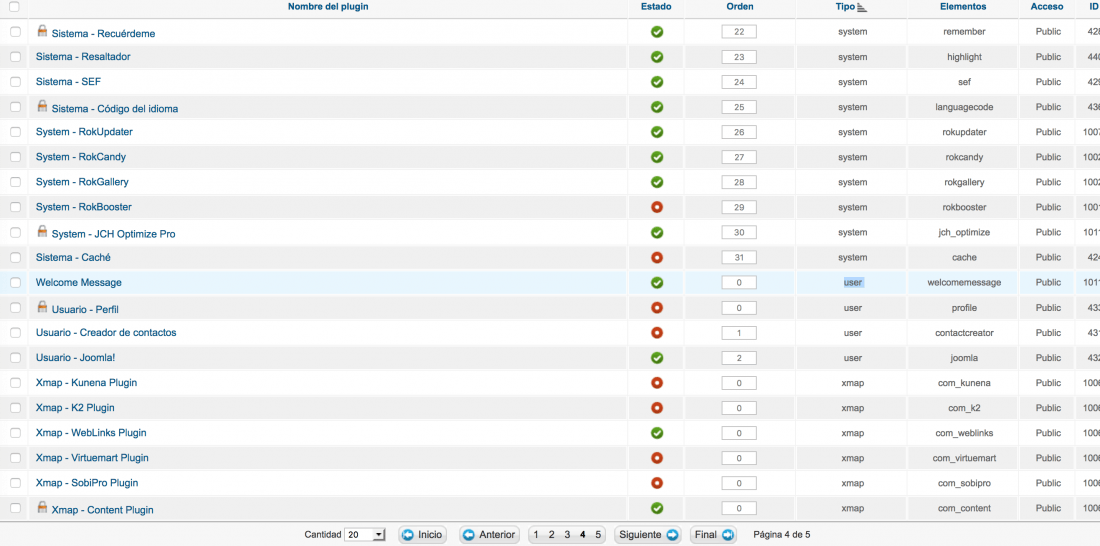Image resolution: width=1100 pixels, height=546 pixels.
Task: Disable Sistema - Resaltador via status icon
Action: 657,57
